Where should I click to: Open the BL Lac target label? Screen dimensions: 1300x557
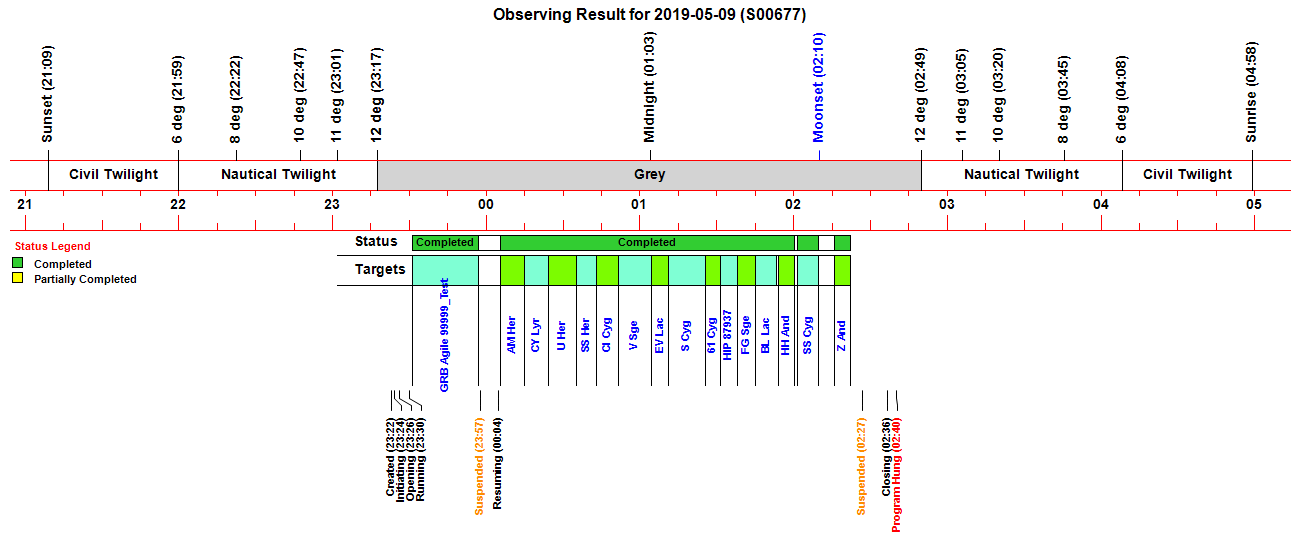click(x=766, y=335)
